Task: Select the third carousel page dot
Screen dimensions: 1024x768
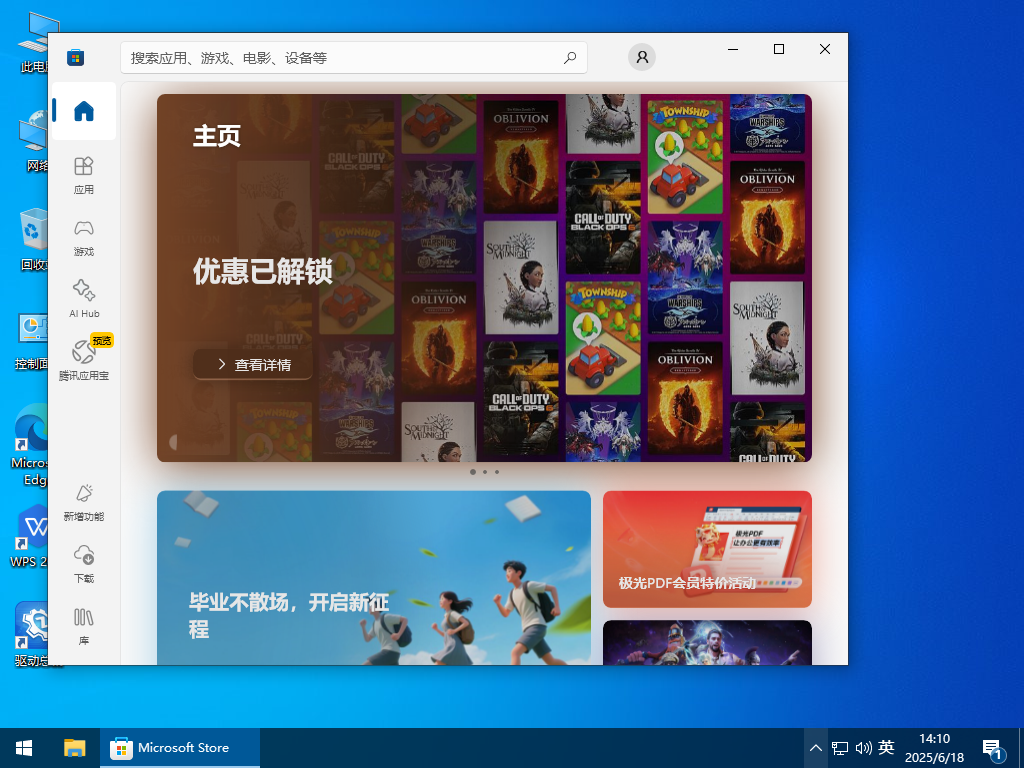Action: (x=497, y=472)
